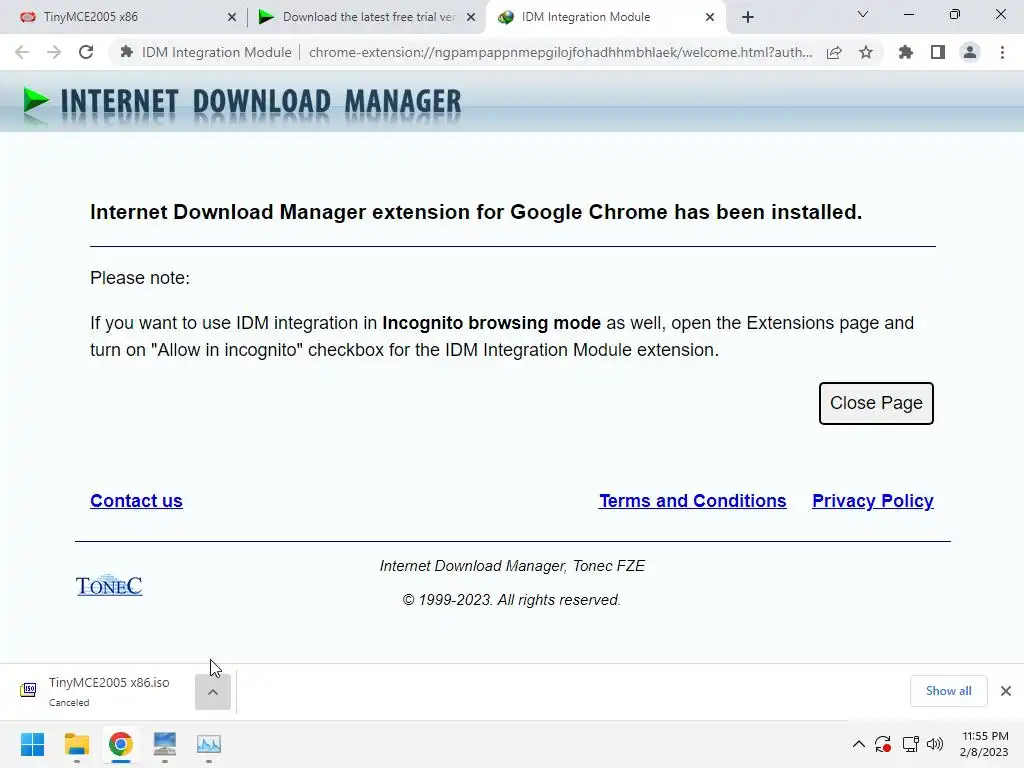Open the computer monitor taskbar app
1024x768 pixels.
click(165, 744)
